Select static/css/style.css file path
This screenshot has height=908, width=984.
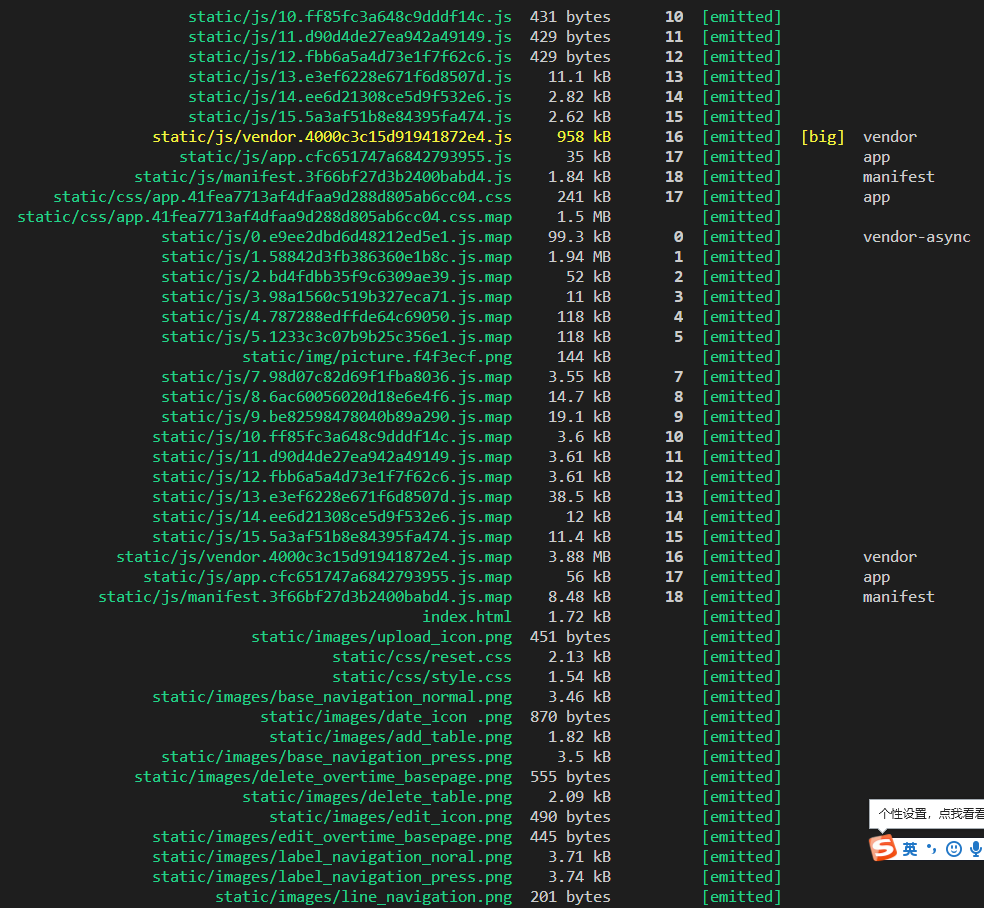click(x=422, y=677)
